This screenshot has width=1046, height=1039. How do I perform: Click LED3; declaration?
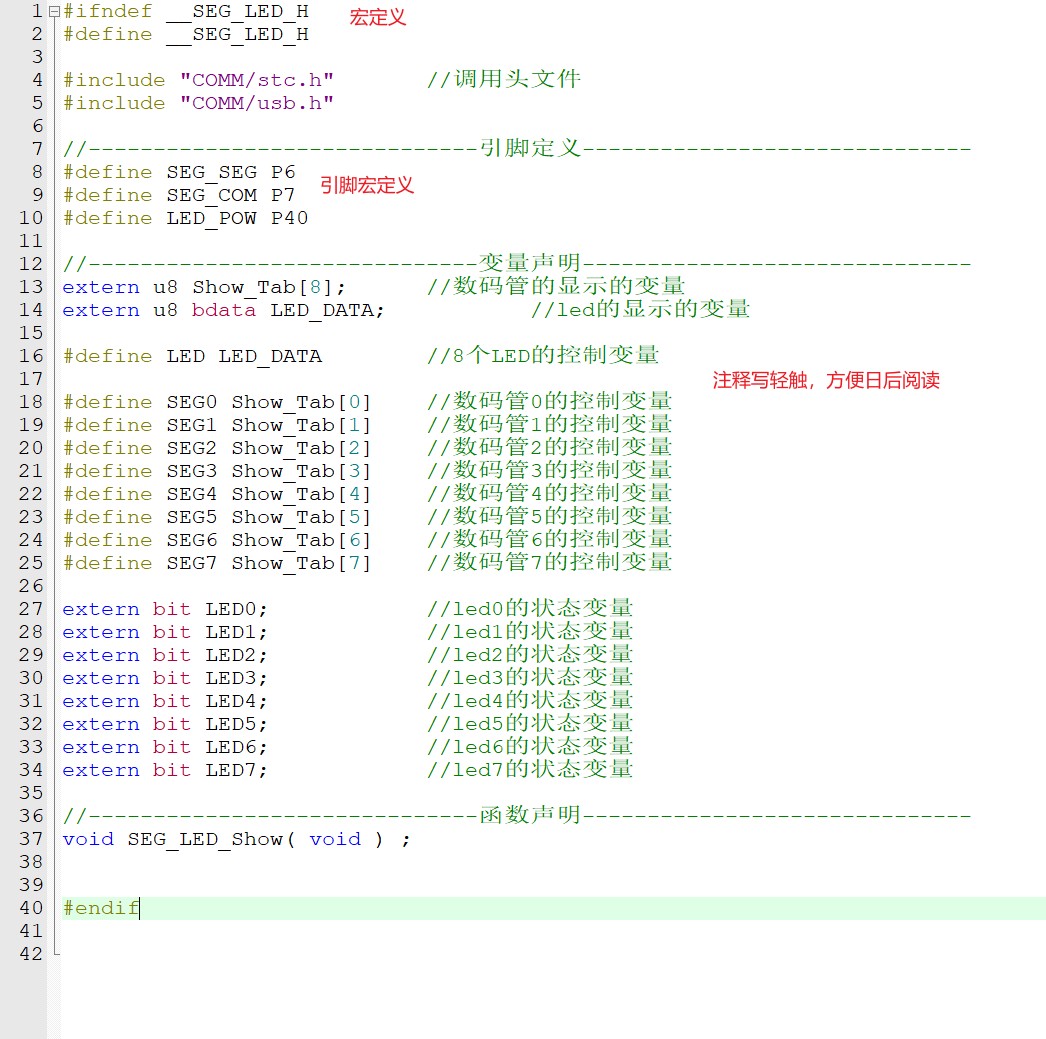[x=236, y=678]
